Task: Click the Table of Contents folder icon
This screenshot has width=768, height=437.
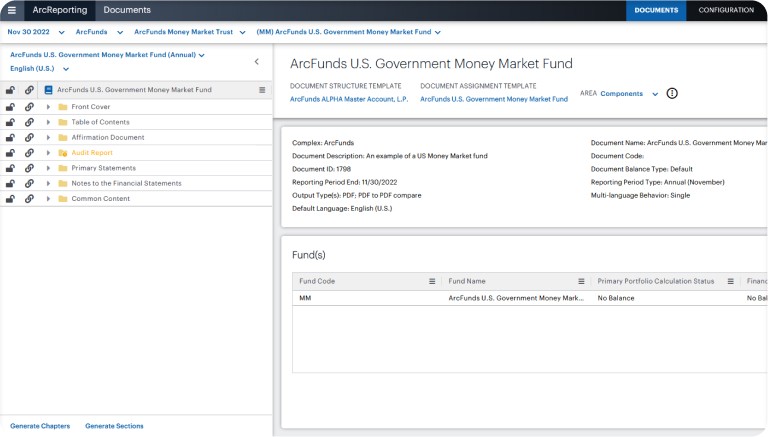Action: pos(63,122)
